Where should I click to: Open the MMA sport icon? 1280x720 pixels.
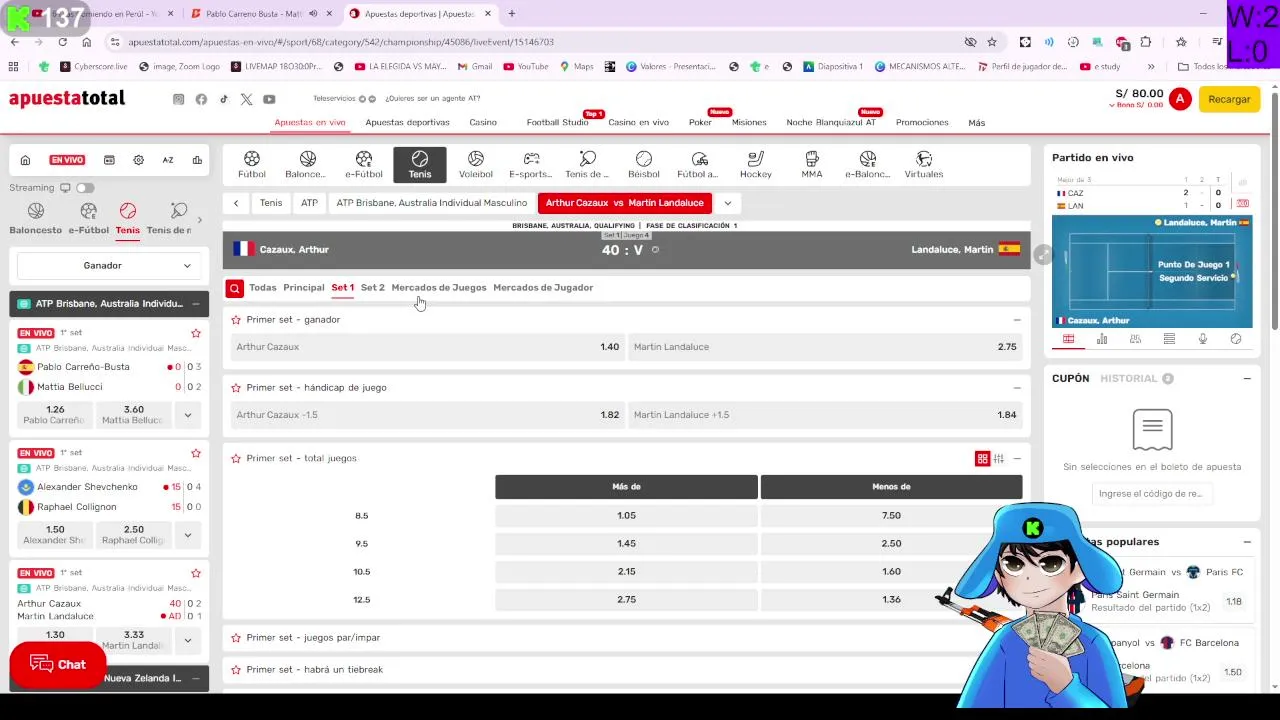point(811,165)
